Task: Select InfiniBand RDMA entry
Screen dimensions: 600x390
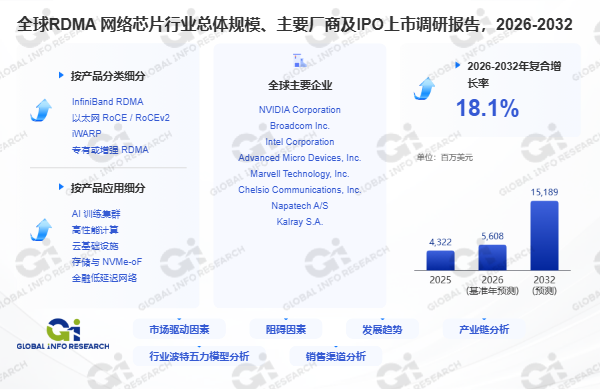Action: pos(108,102)
